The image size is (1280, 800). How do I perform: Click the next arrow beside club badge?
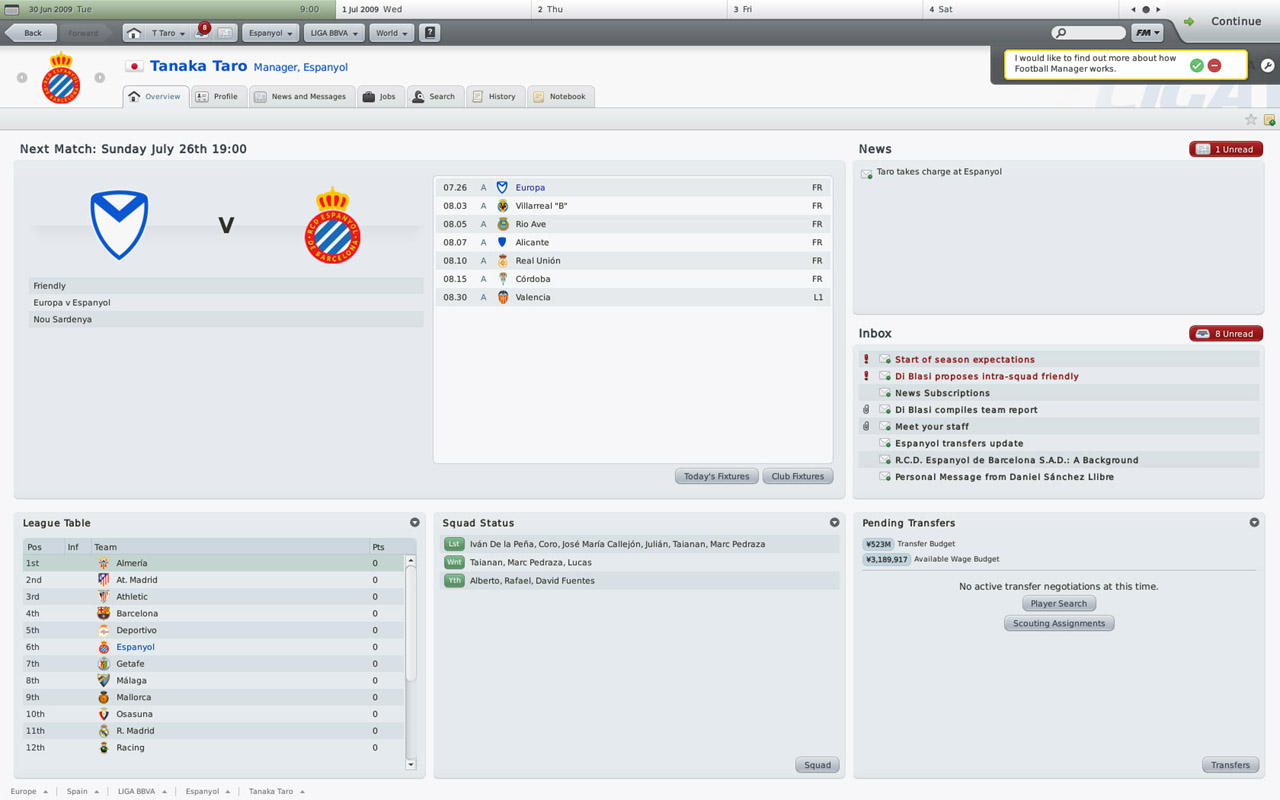click(x=99, y=77)
